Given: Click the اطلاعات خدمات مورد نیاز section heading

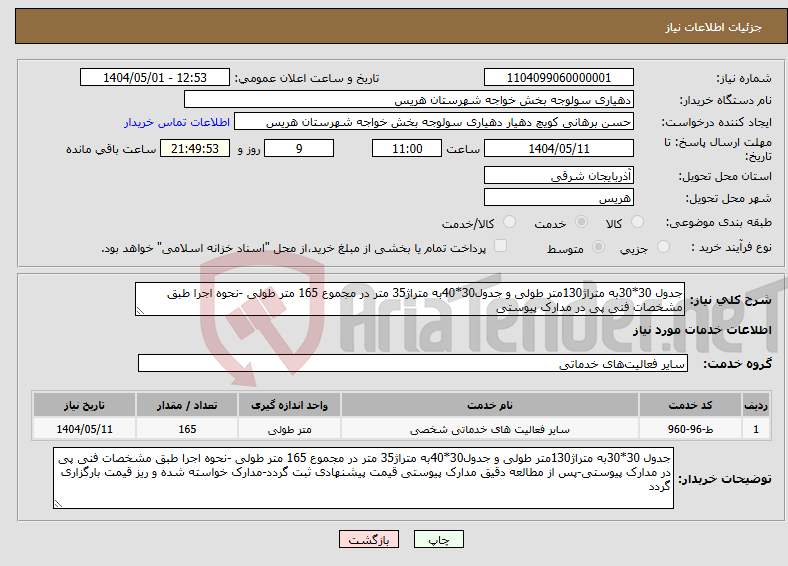Looking at the screenshot, I should tap(702, 330).
